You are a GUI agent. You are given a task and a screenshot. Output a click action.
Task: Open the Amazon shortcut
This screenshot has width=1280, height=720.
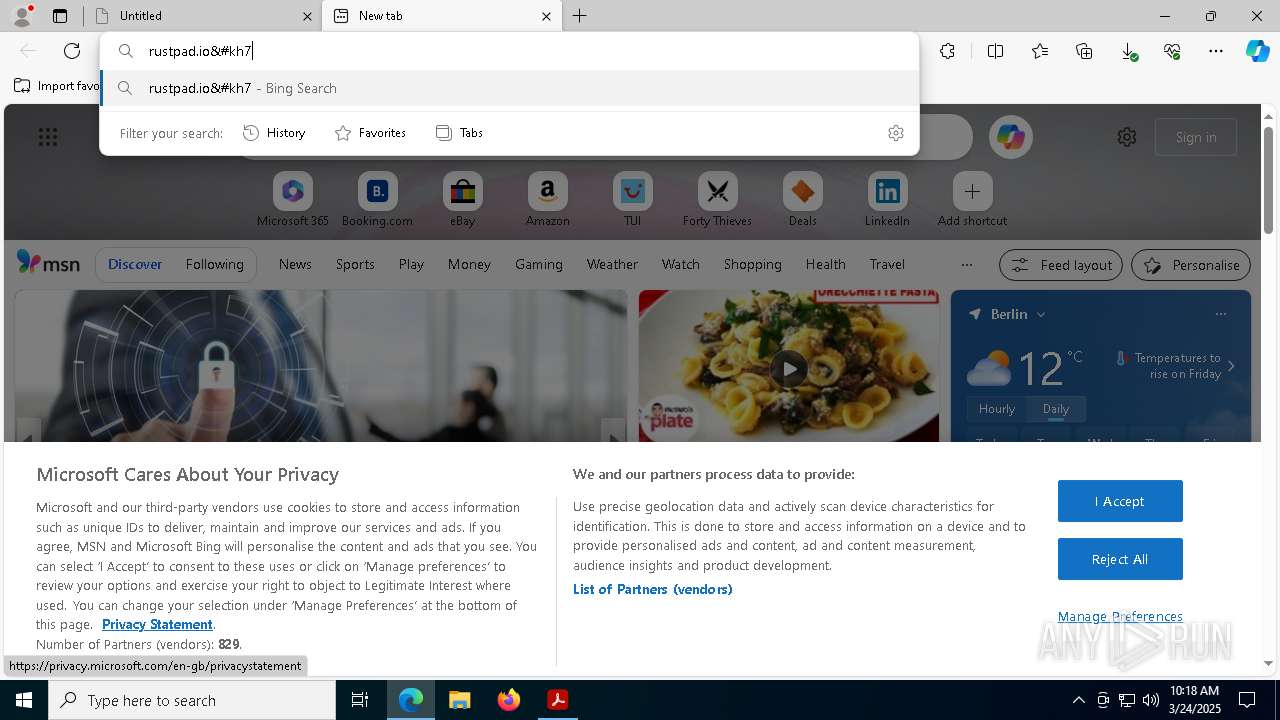tap(547, 200)
